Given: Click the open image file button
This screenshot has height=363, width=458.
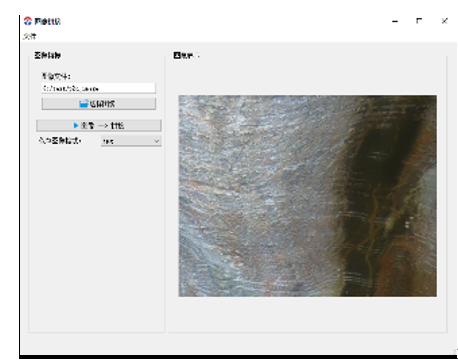Looking at the screenshot, I should [98, 104].
